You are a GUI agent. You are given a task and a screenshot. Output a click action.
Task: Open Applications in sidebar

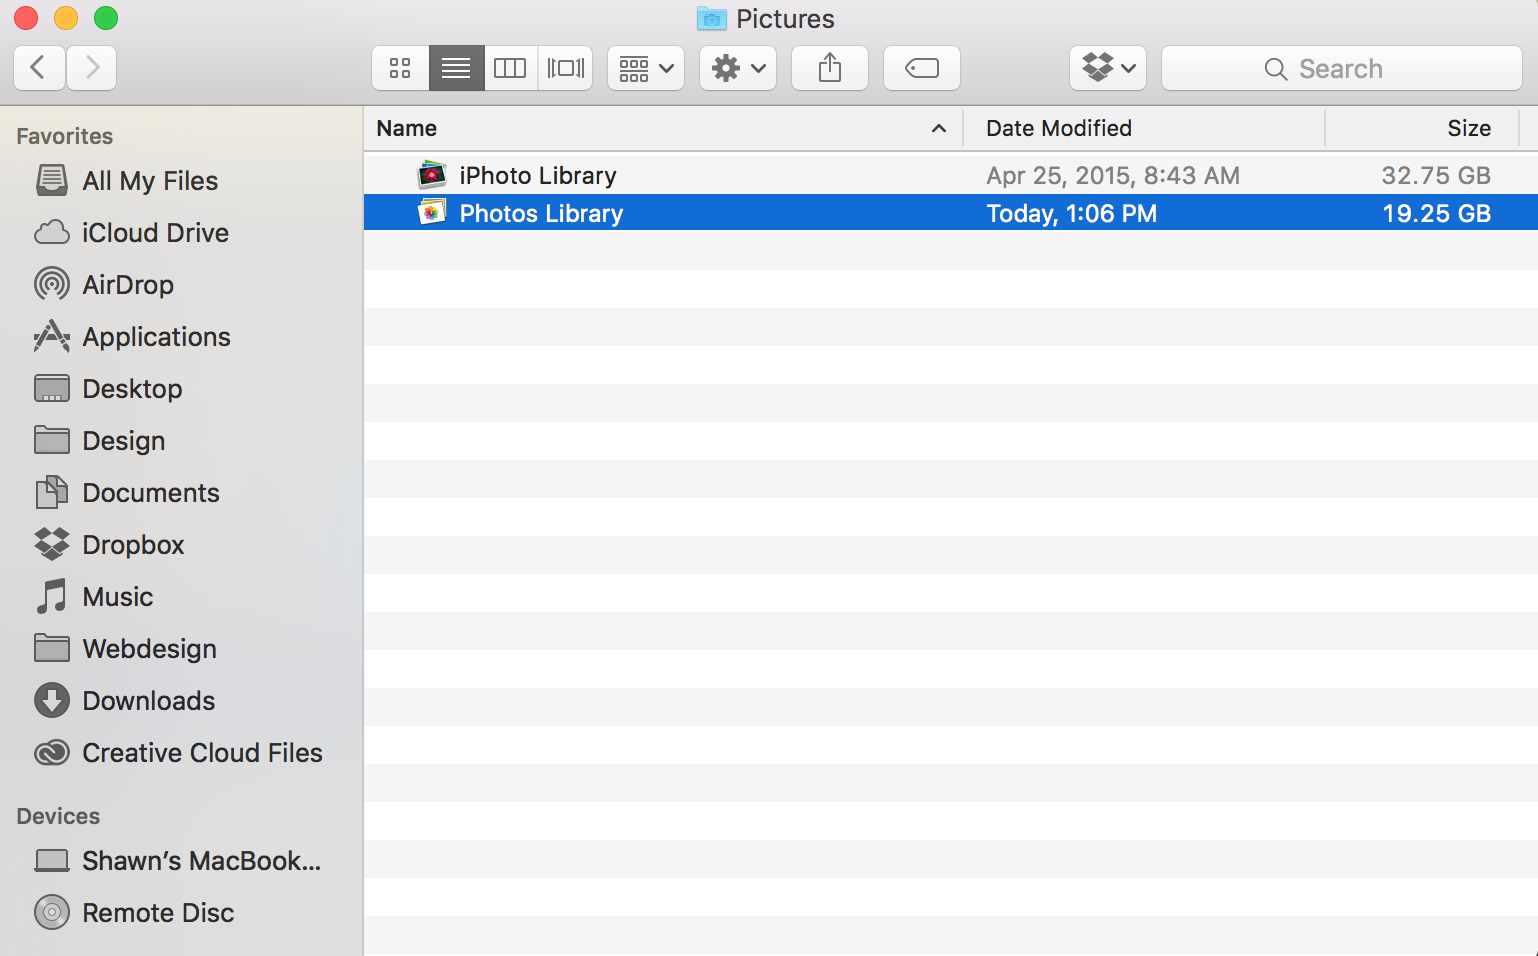(x=156, y=337)
